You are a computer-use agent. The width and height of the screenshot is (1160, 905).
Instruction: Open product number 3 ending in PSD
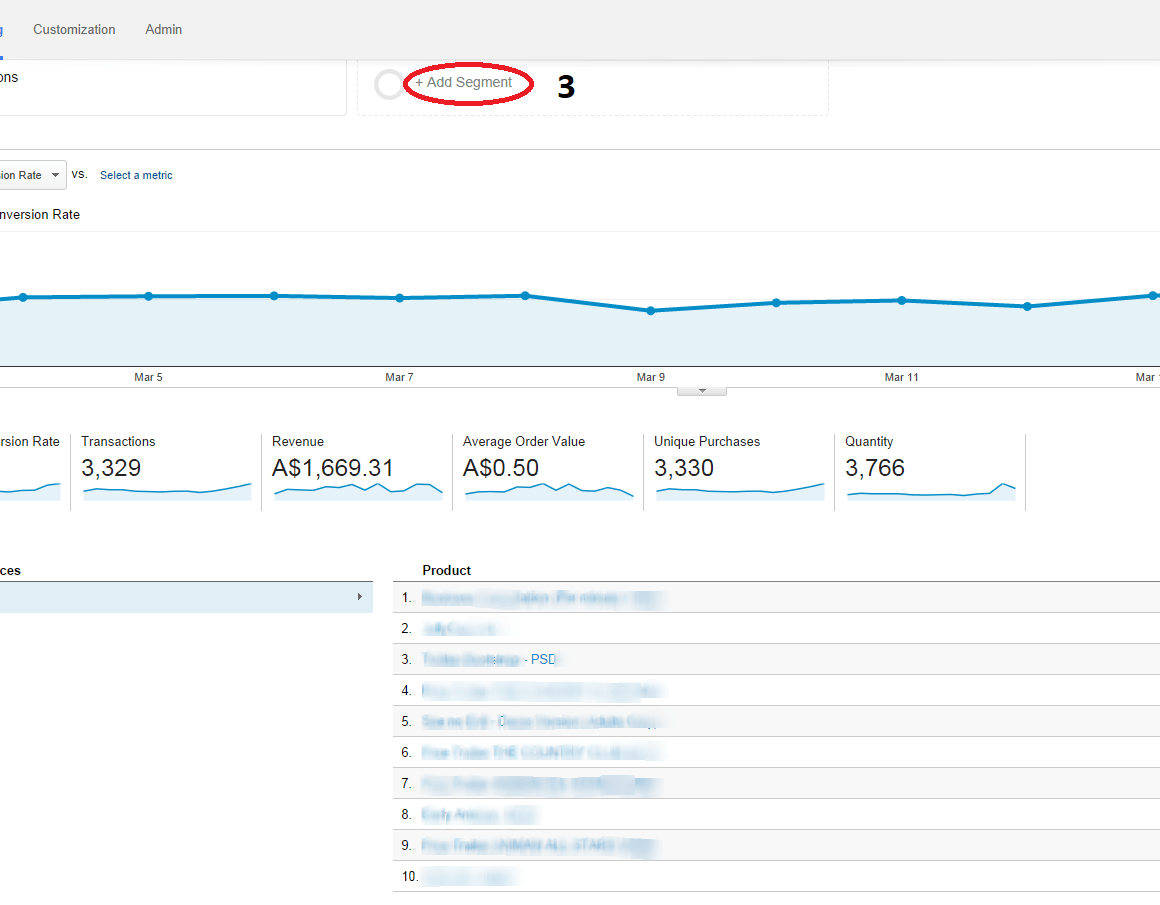489,659
